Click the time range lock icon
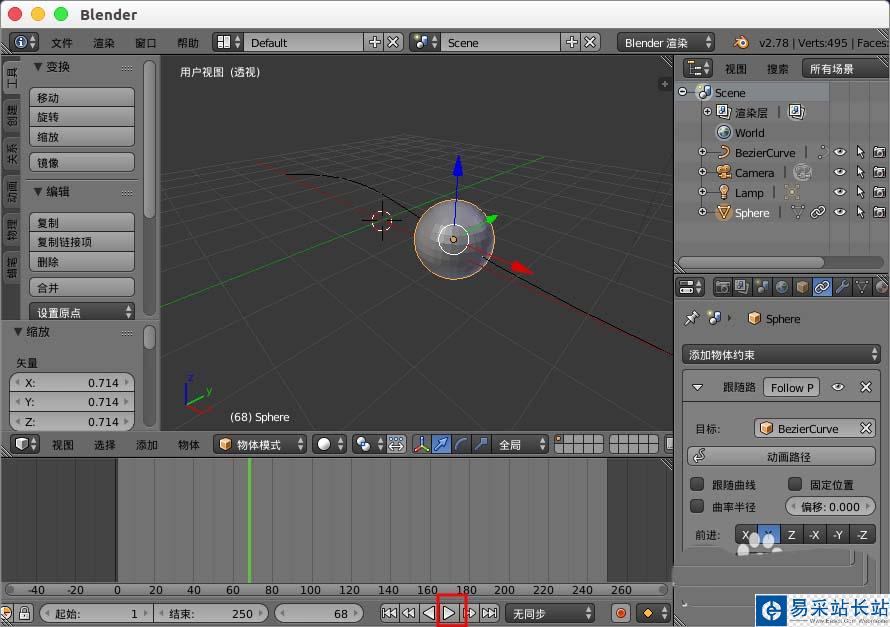The image size is (890, 627). pos(24,613)
